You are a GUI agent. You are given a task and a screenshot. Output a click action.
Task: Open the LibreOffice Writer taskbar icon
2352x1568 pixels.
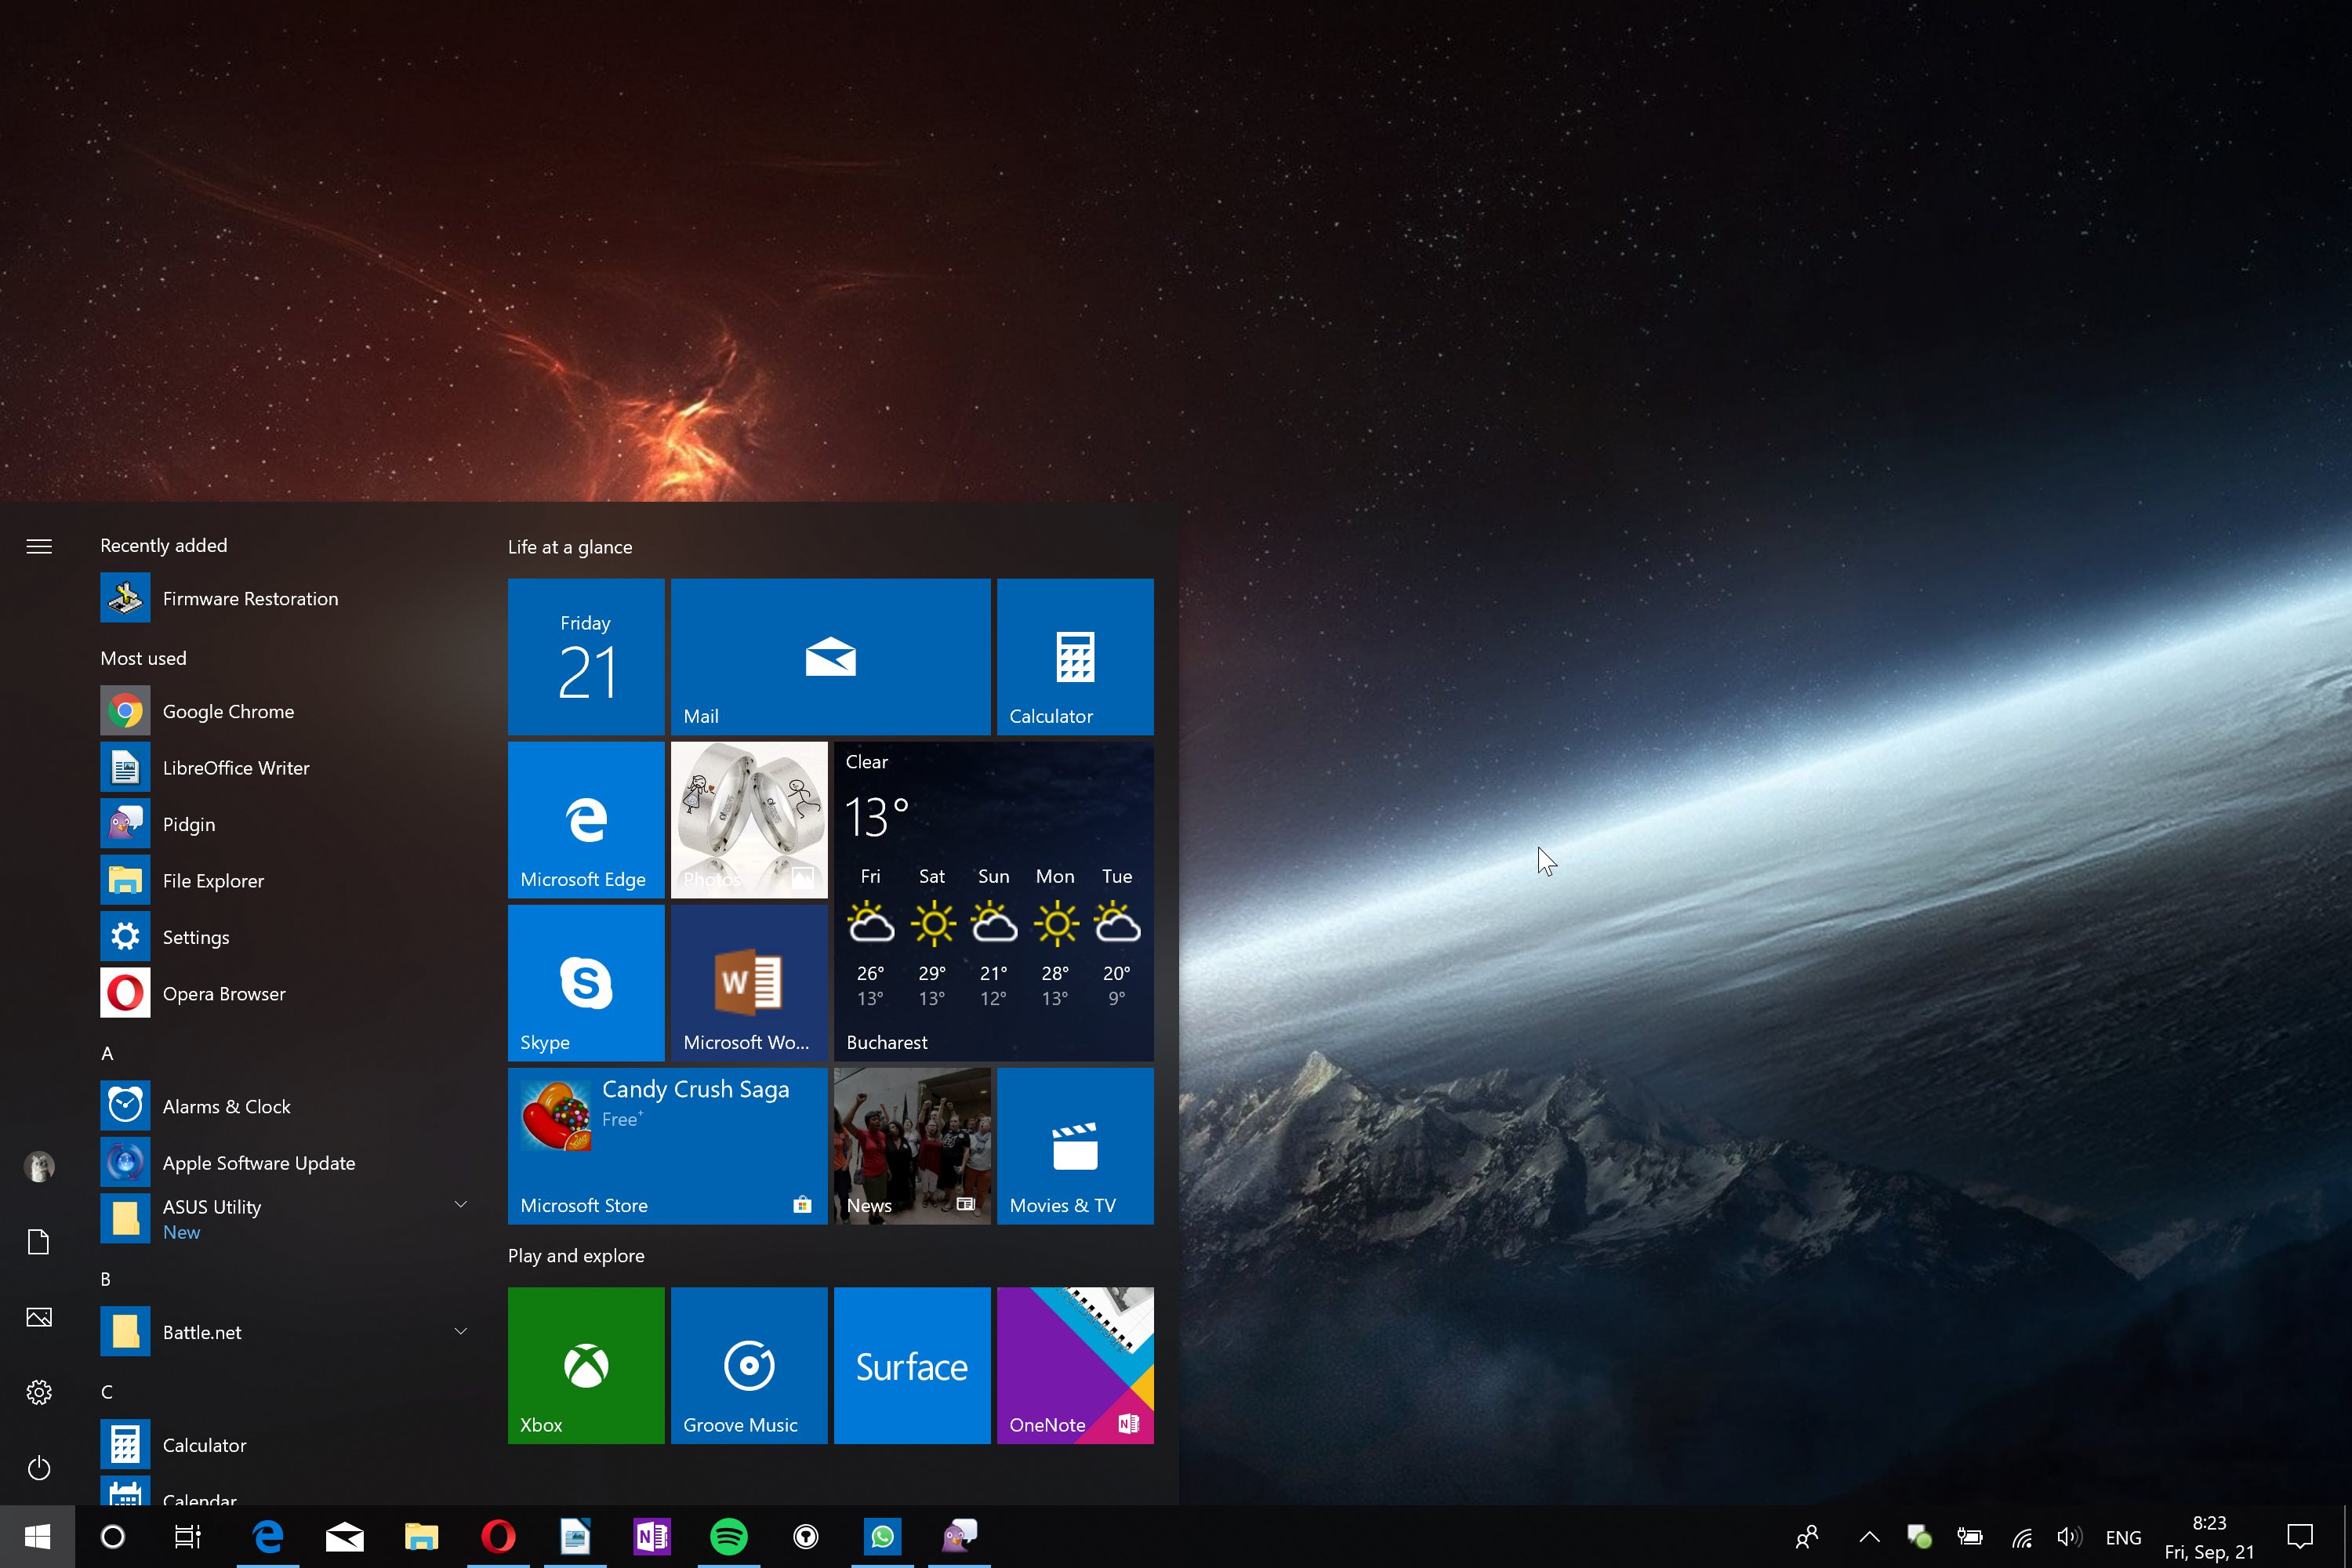coord(575,1536)
